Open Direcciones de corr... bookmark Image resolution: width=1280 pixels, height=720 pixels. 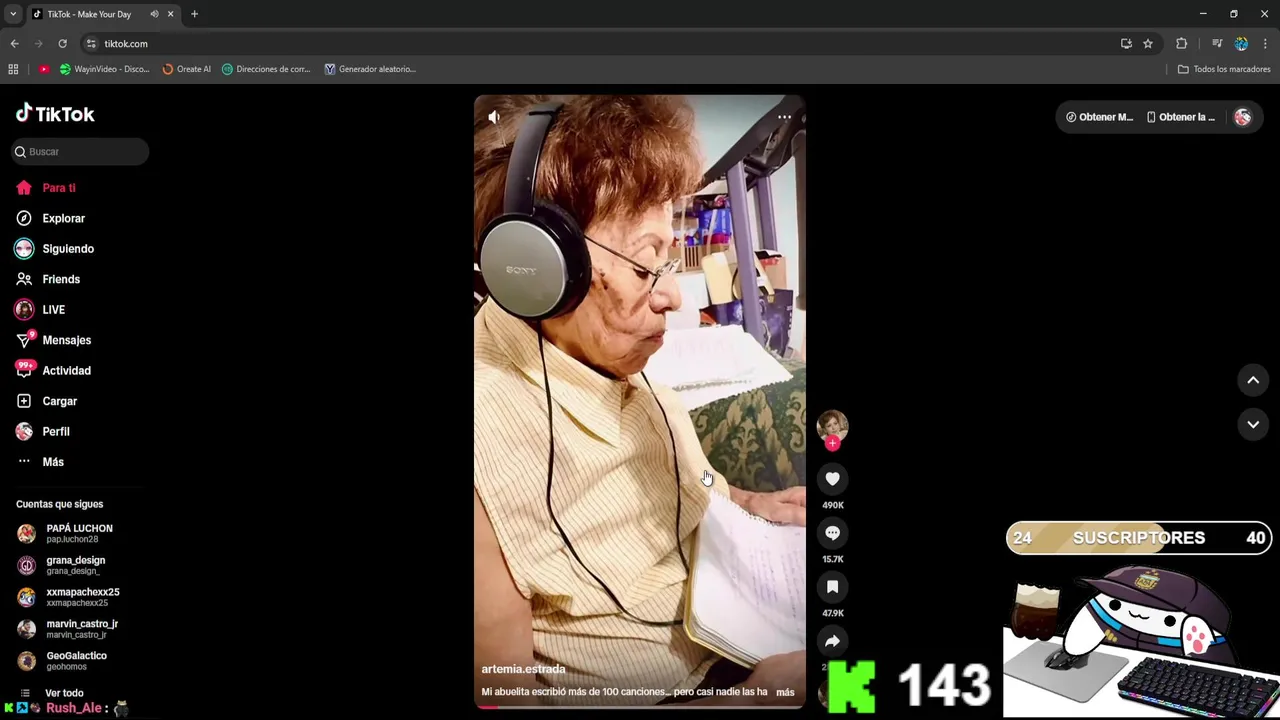pyautogui.click(x=266, y=69)
